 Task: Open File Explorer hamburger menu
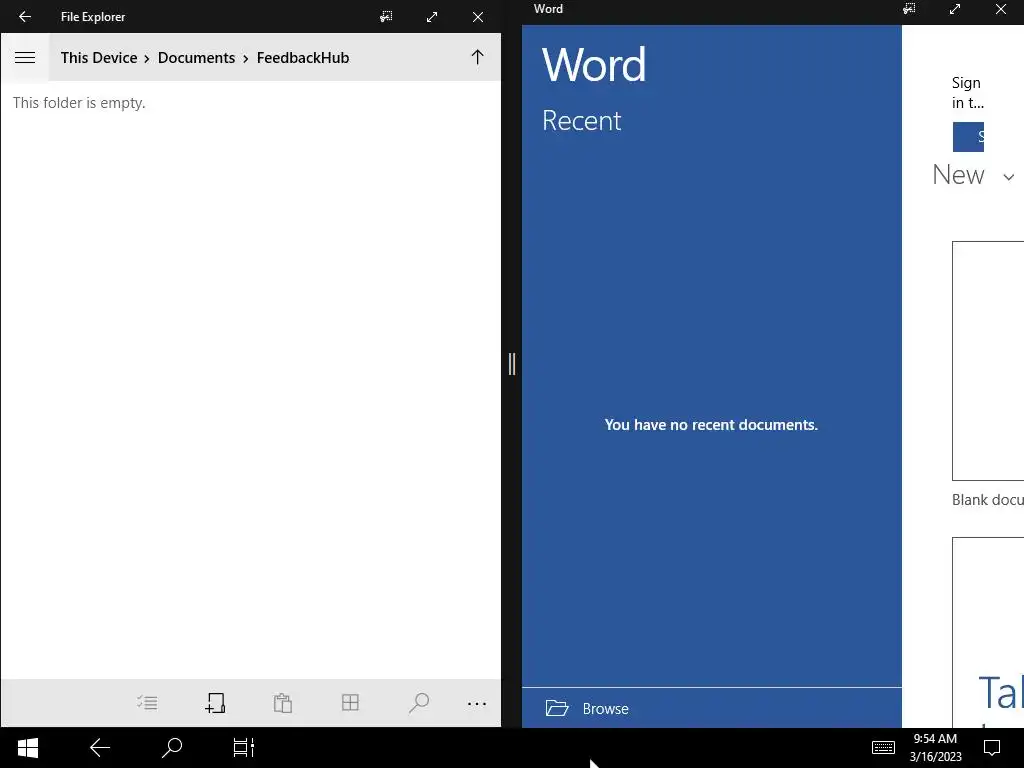(25, 57)
